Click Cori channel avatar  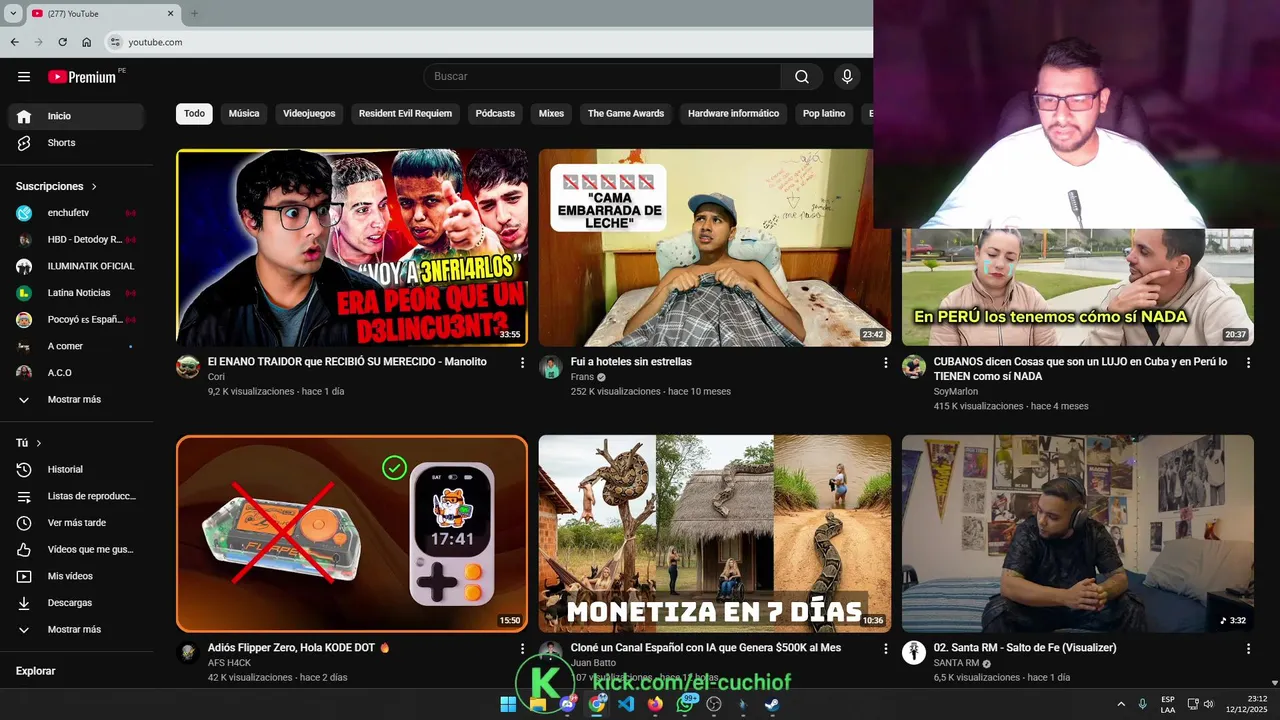(x=188, y=367)
